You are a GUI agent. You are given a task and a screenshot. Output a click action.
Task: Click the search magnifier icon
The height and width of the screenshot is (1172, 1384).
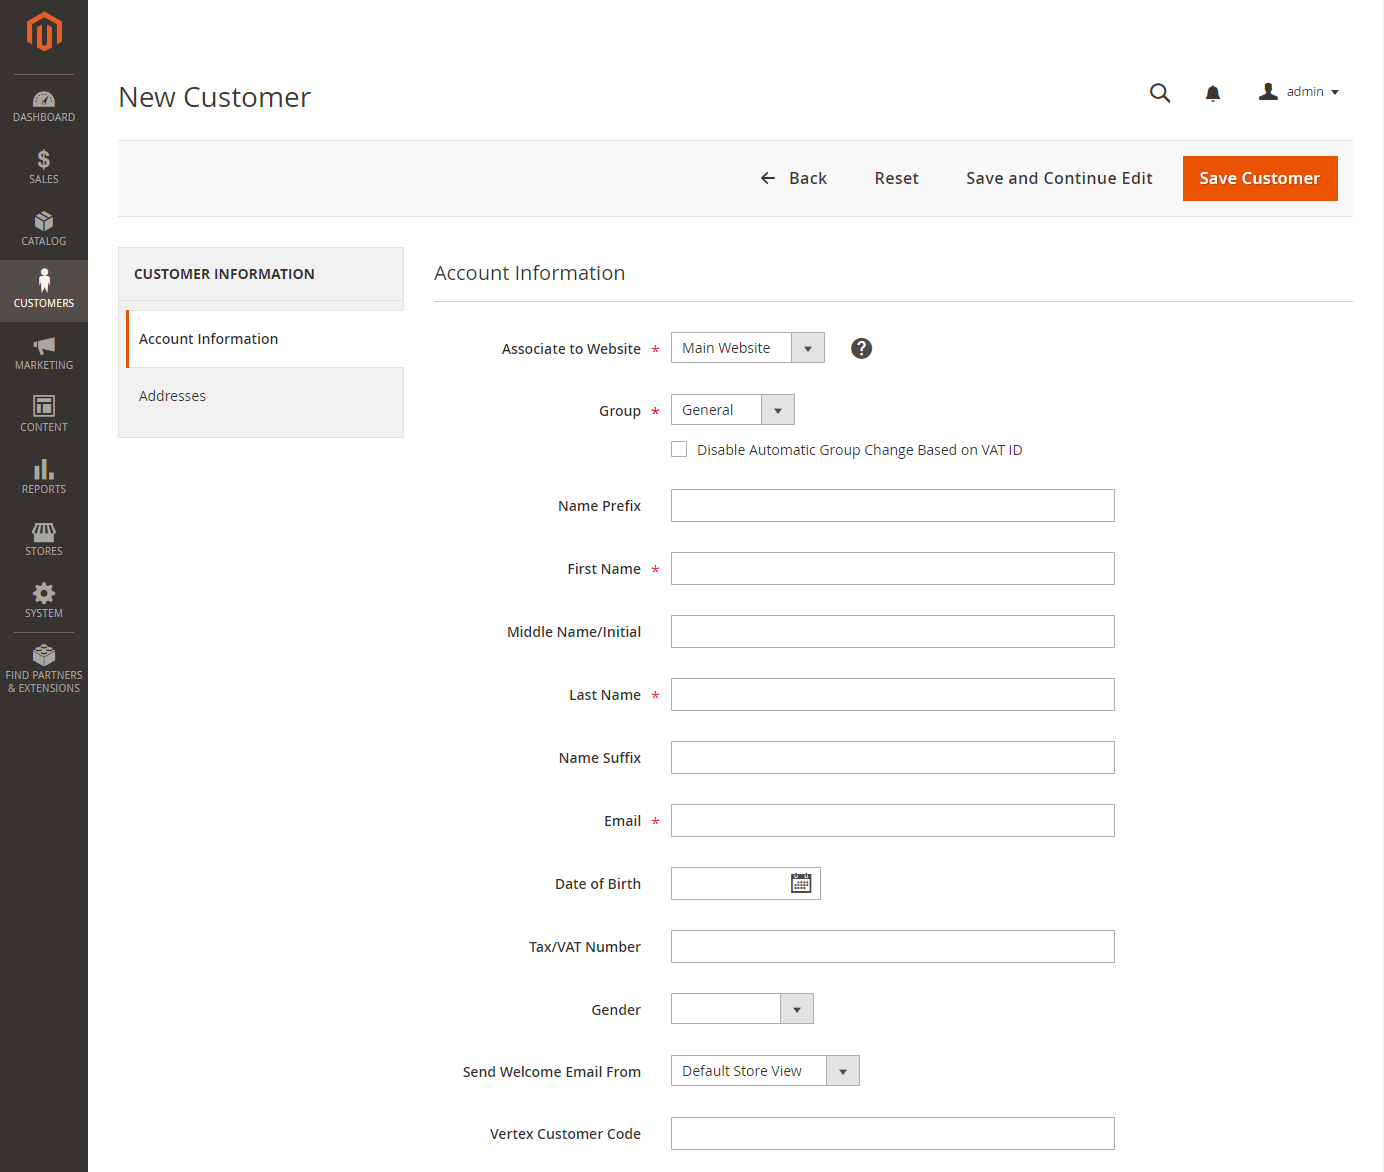point(1160,93)
